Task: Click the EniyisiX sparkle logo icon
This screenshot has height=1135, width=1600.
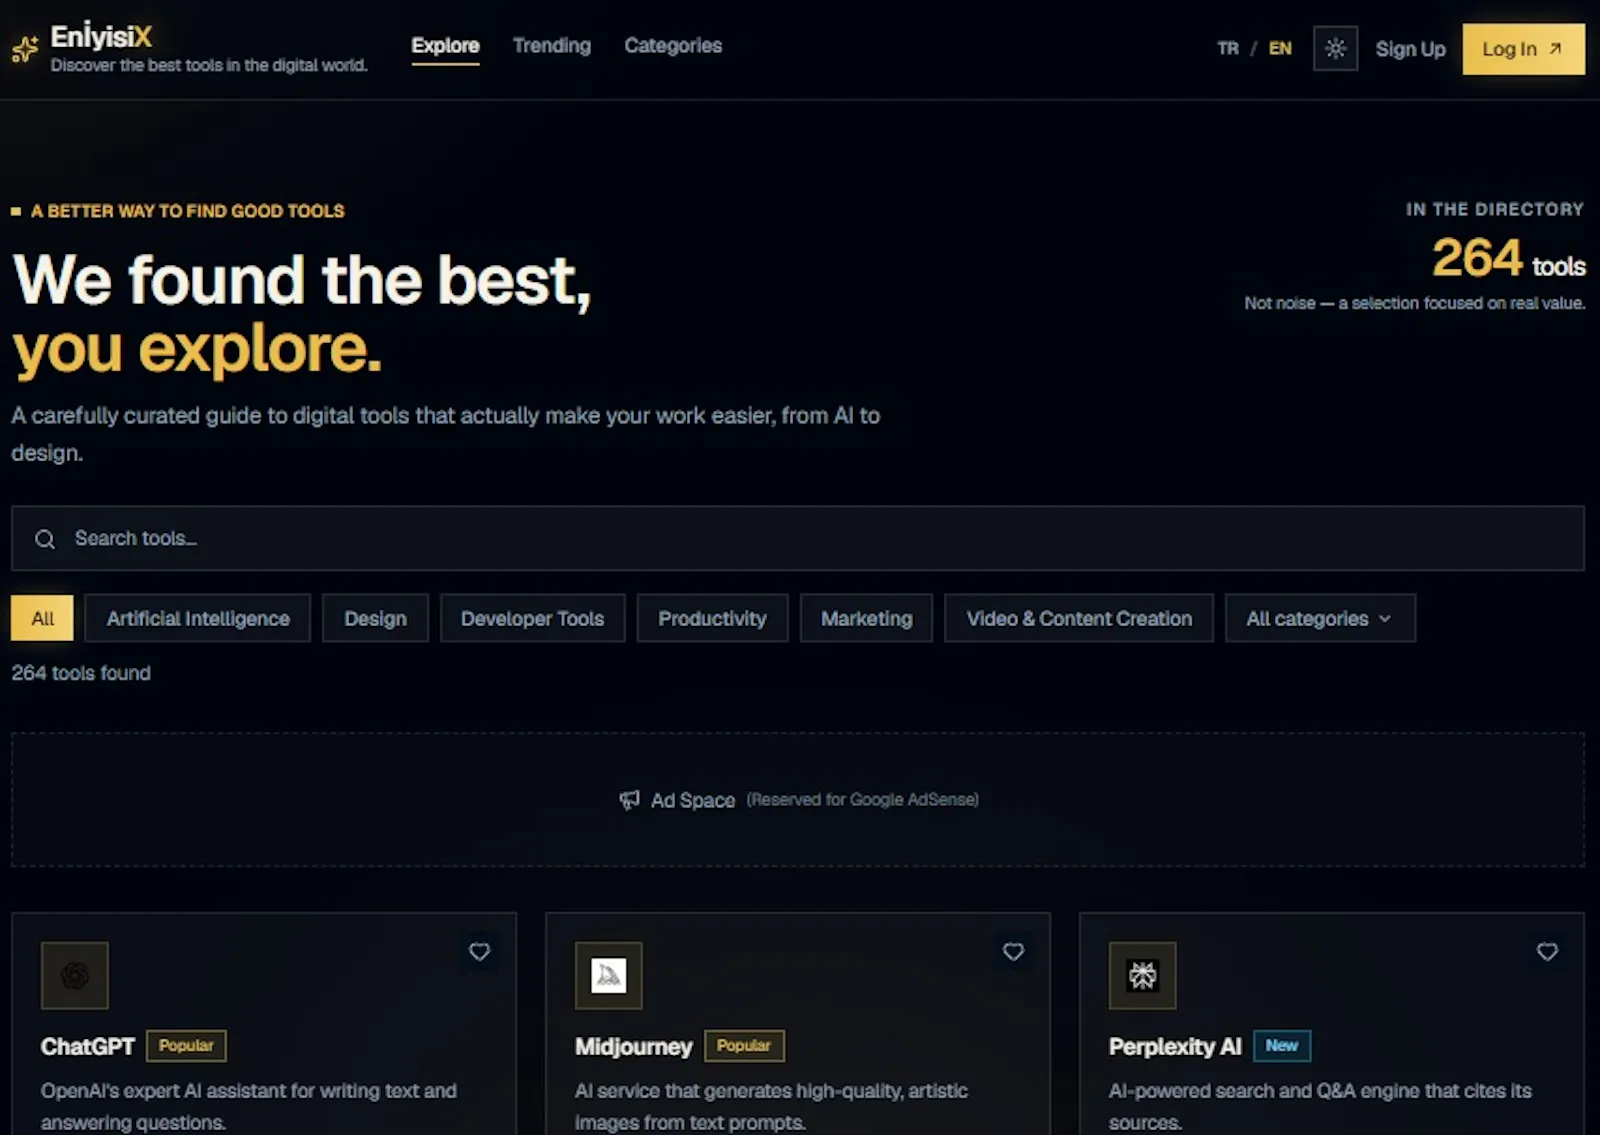Action: (x=25, y=48)
